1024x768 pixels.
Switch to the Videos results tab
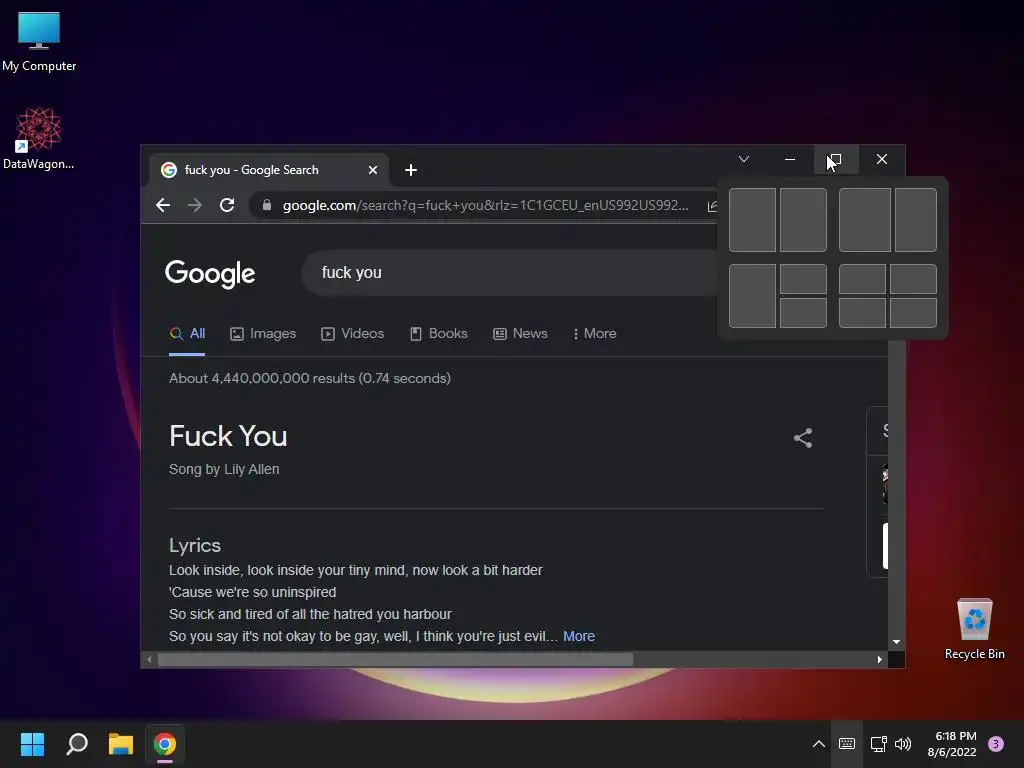click(353, 334)
